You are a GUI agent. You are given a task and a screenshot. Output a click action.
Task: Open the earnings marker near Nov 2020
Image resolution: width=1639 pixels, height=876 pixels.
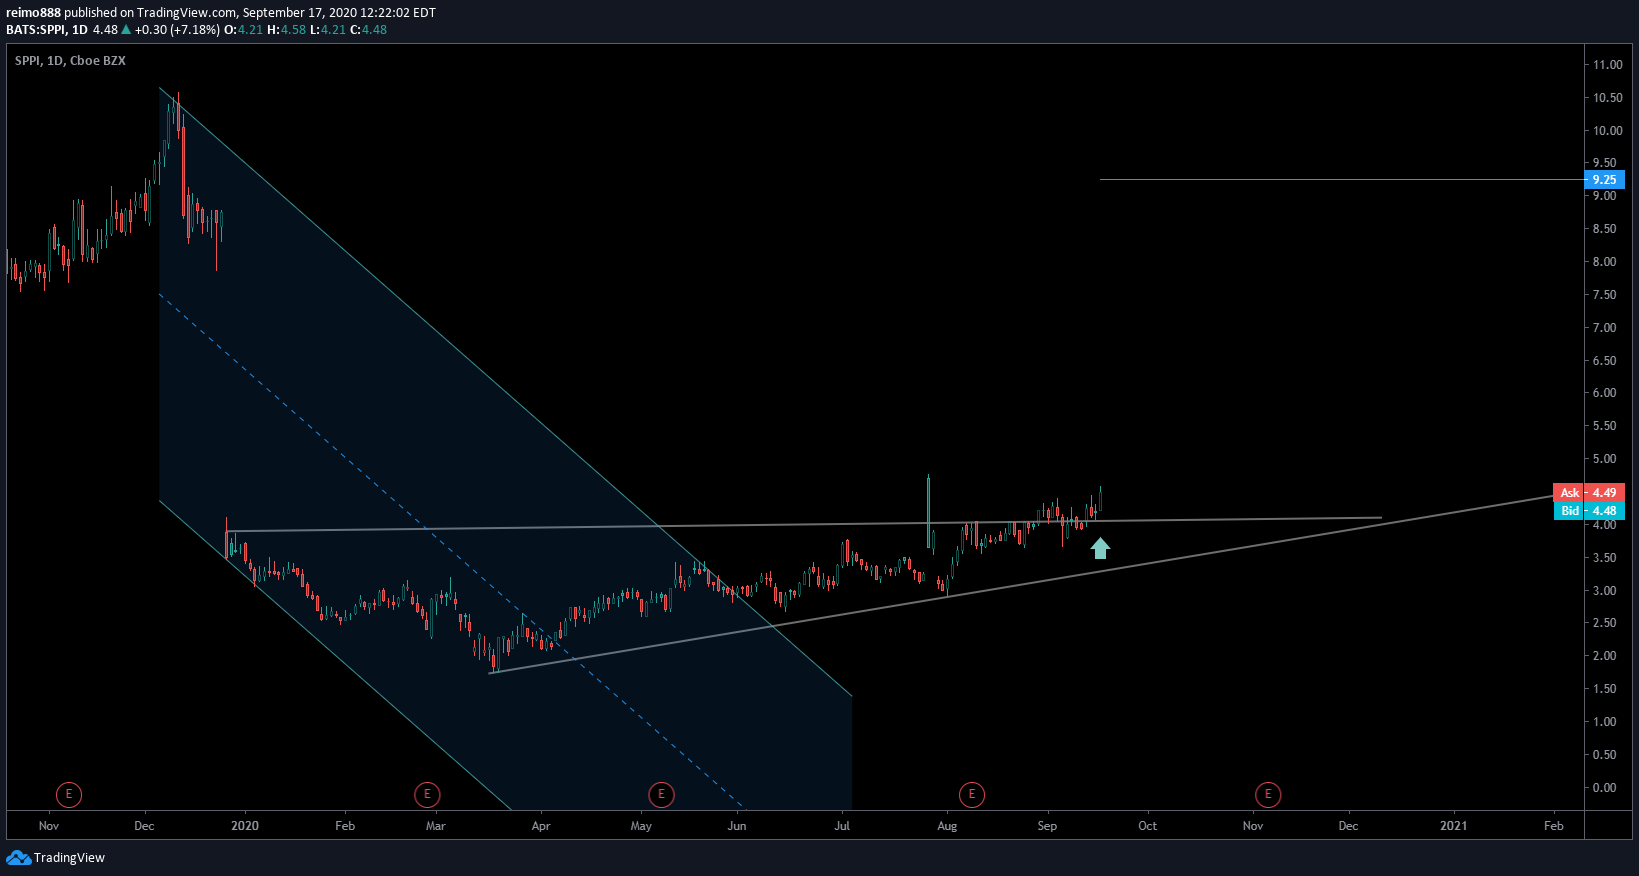click(x=1268, y=795)
